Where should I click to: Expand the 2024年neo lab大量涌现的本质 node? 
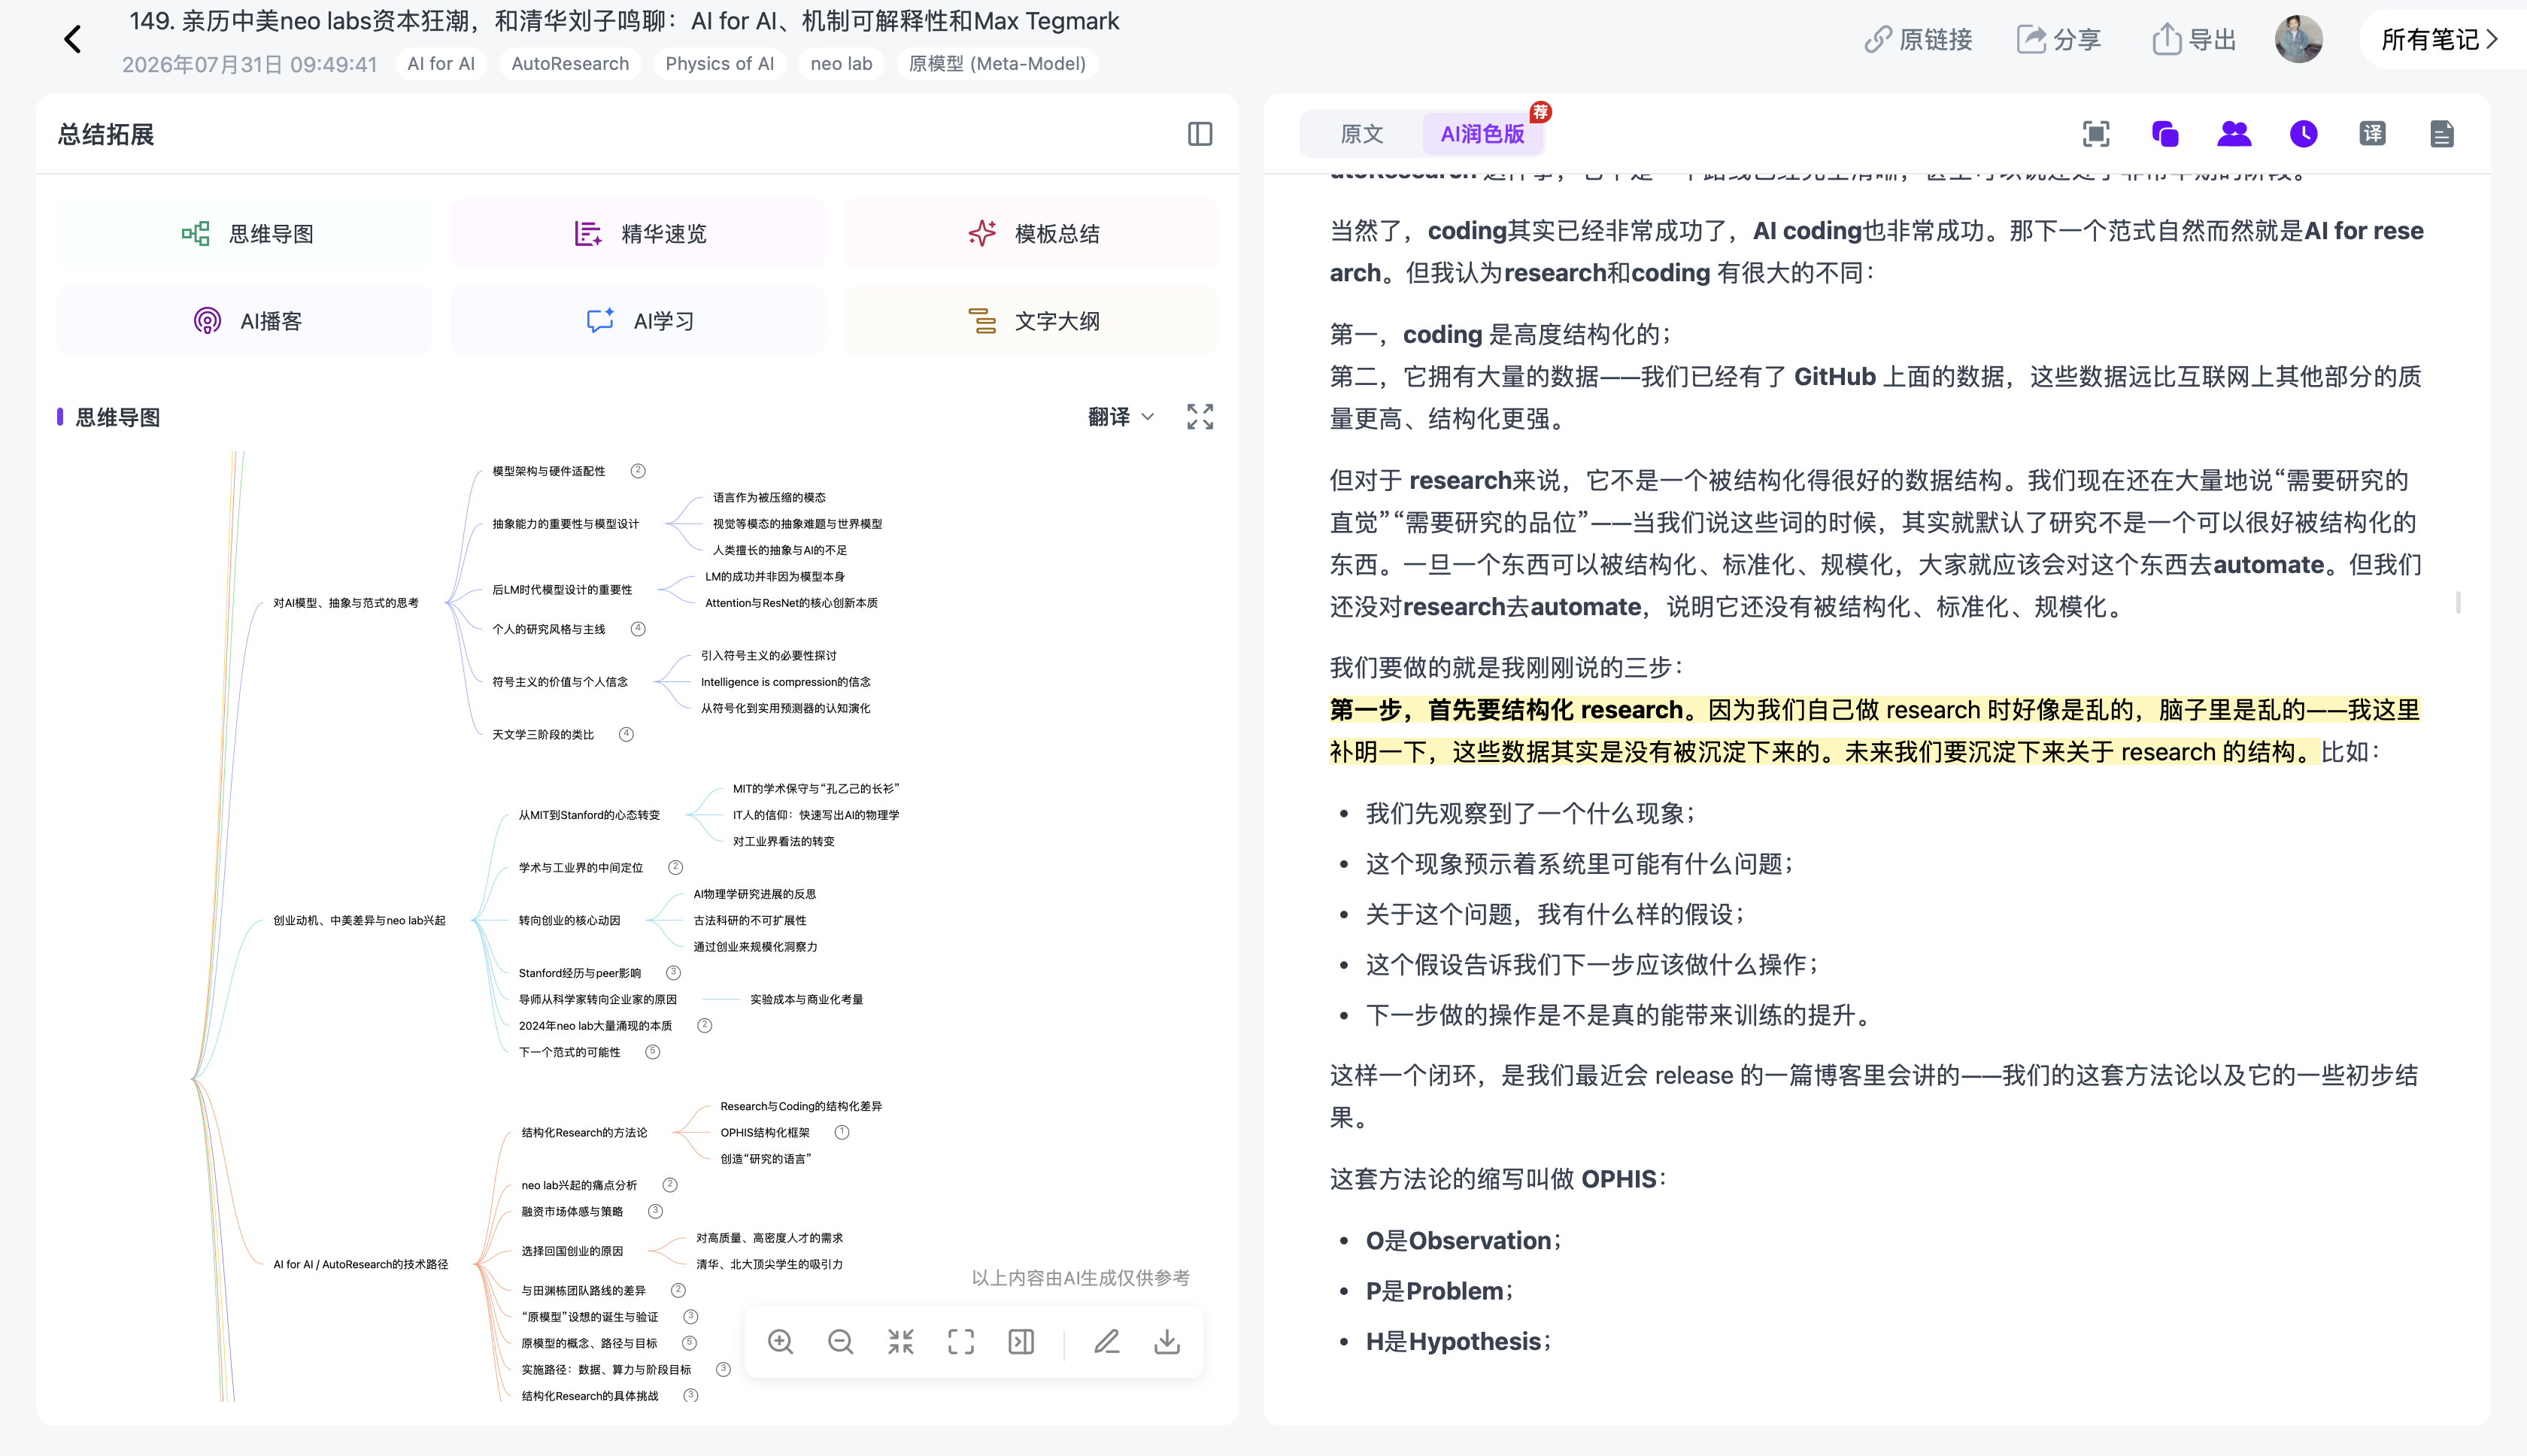tap(704, 1025)
